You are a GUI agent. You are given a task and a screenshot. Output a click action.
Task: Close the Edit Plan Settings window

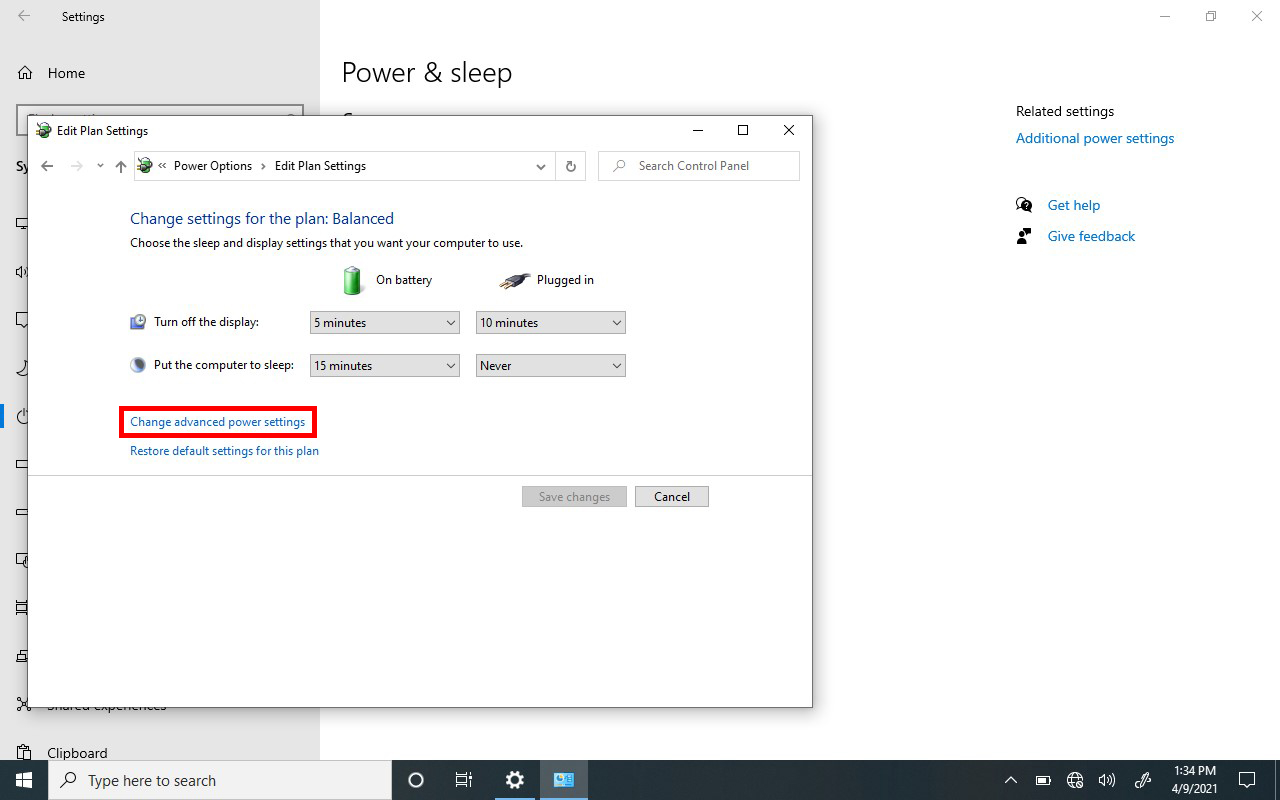click(x=789, y=130)
